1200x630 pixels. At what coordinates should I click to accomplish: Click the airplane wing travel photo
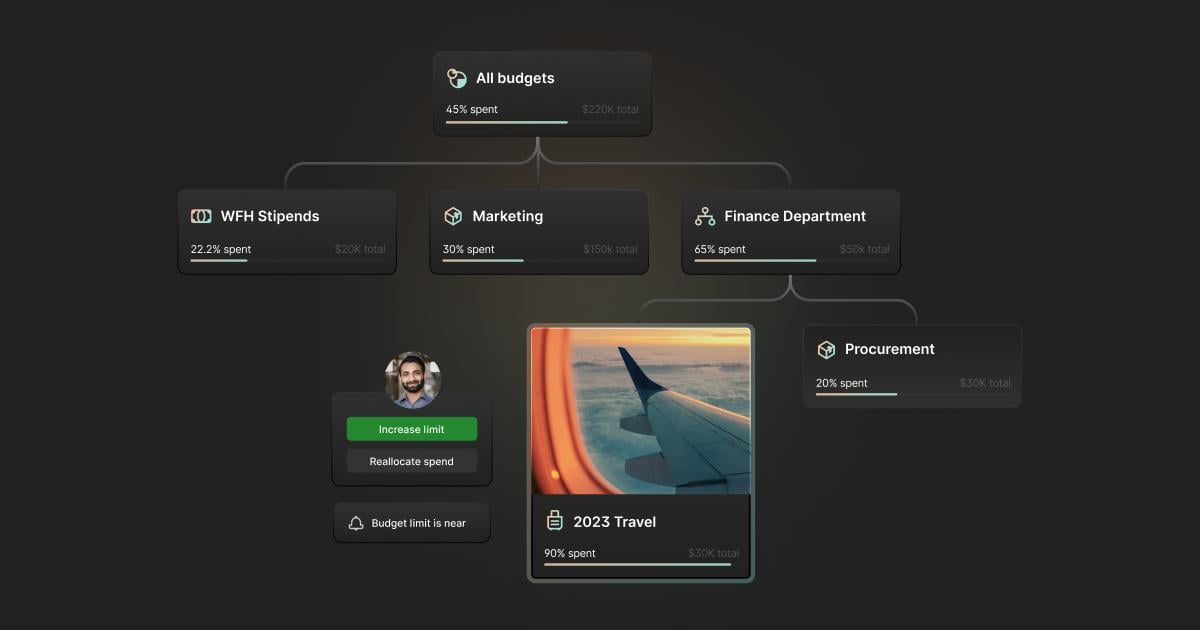point(640,410)
